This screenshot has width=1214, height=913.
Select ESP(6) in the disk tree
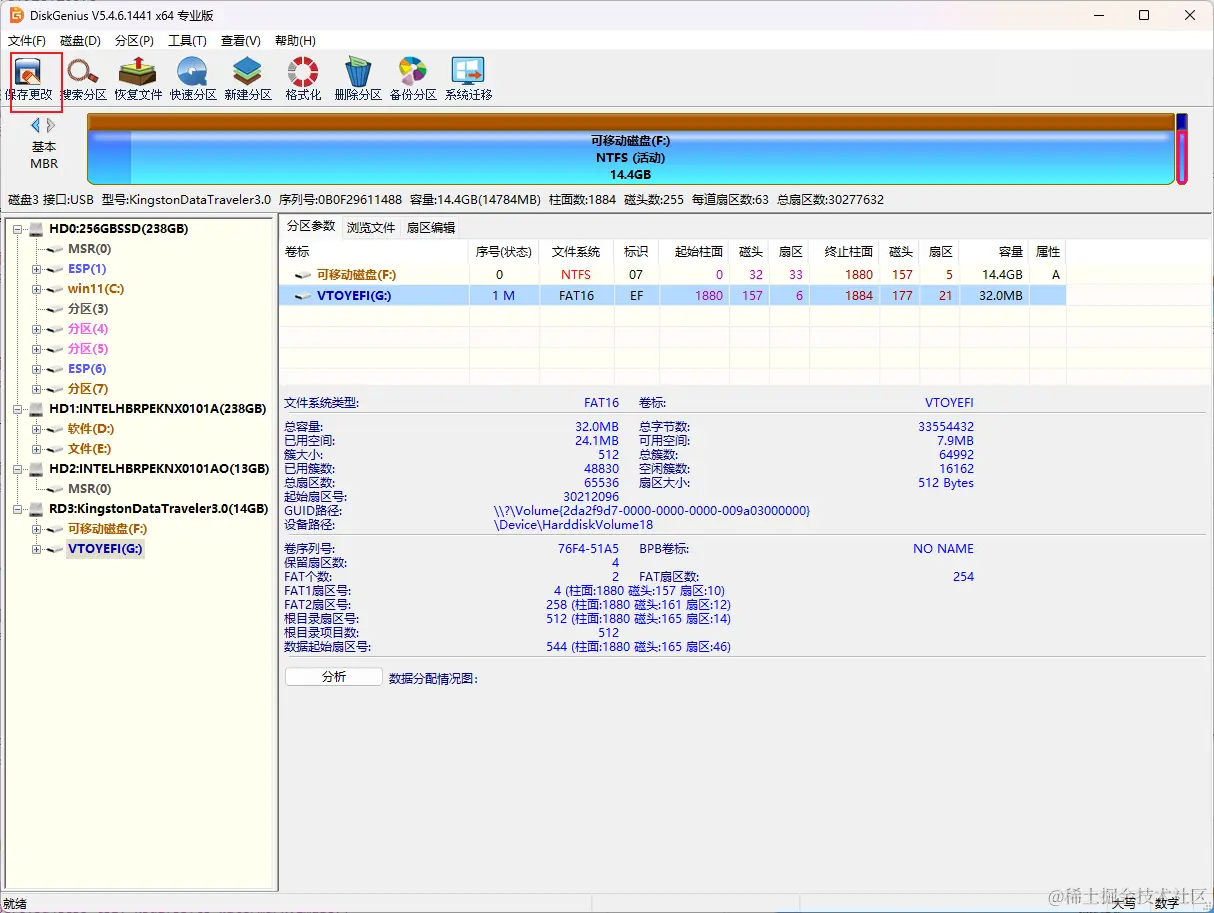pyautogui.click(x=87, y=369)
